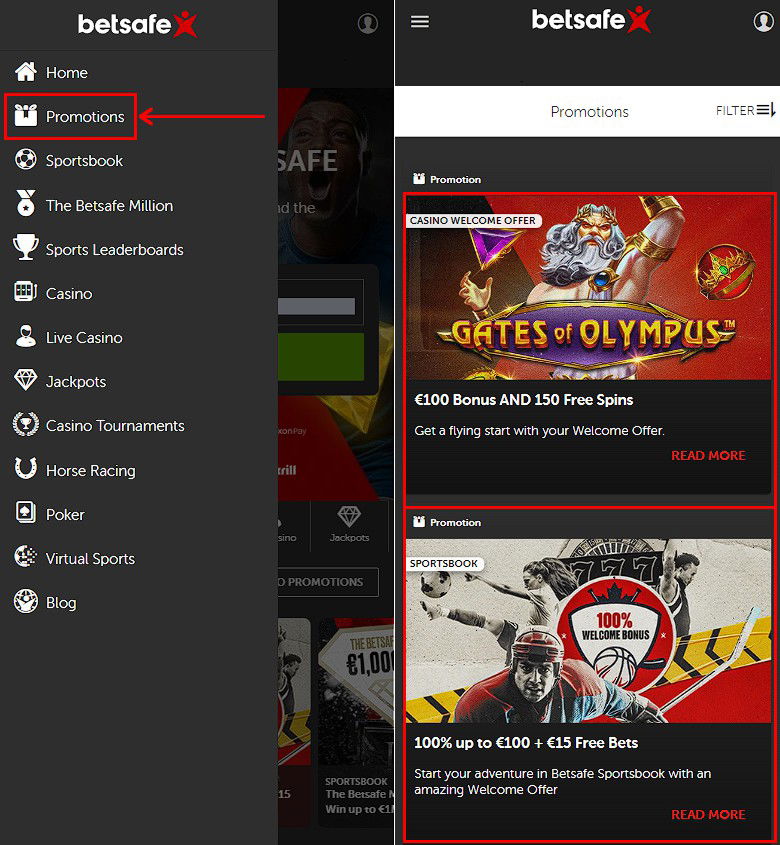Open Poker from the sidebar menu
780x845 pixels.
(x=65, y=515)
